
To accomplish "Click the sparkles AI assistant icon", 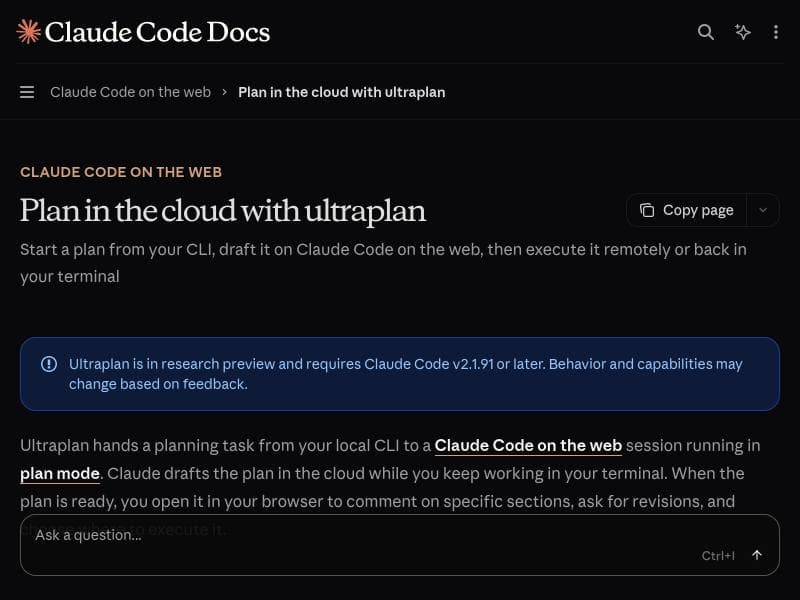I will (x=742, y=32).
